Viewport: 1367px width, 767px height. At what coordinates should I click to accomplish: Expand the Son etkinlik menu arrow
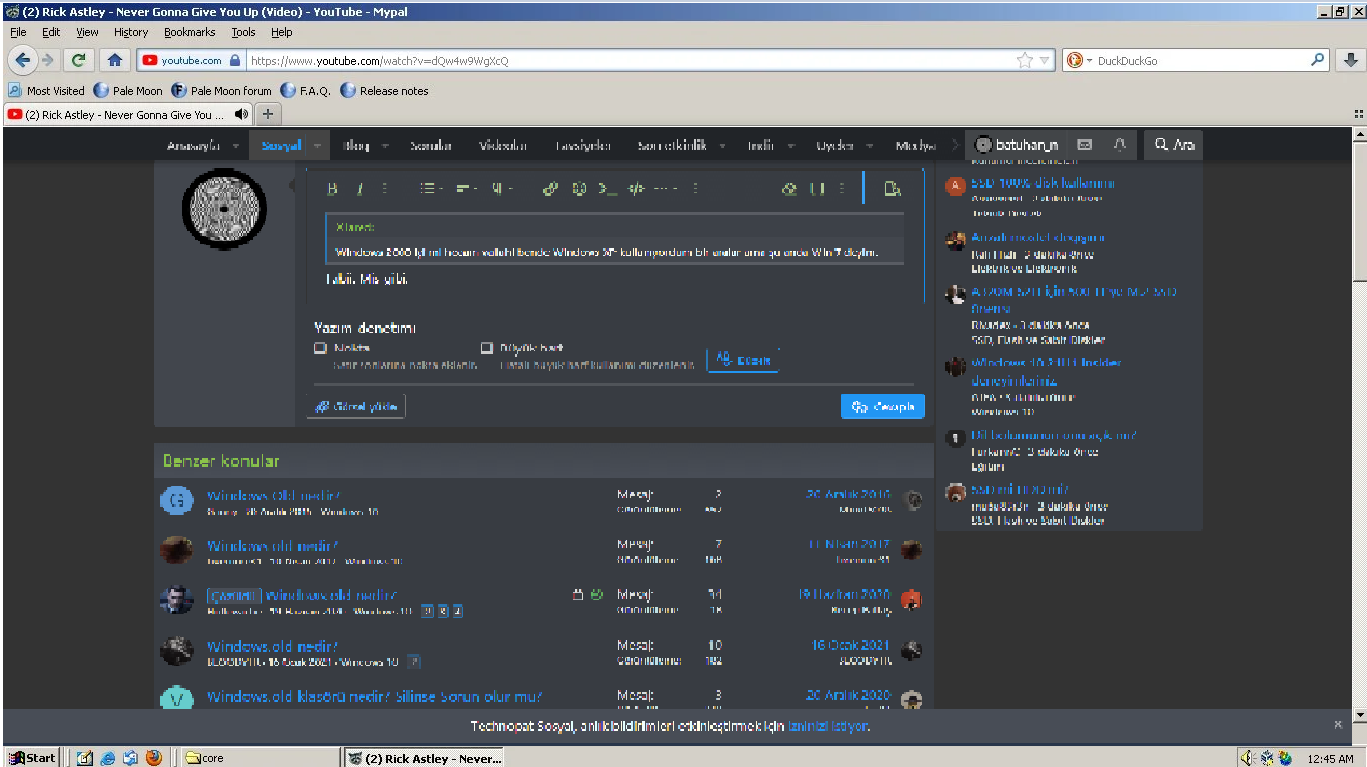(x=724, y=146)
